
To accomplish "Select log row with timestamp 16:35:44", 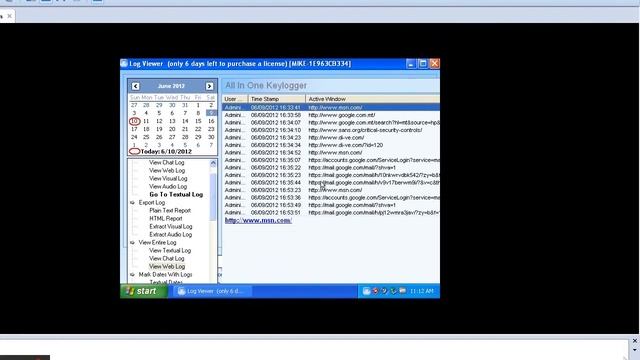I will coord(331,182).
